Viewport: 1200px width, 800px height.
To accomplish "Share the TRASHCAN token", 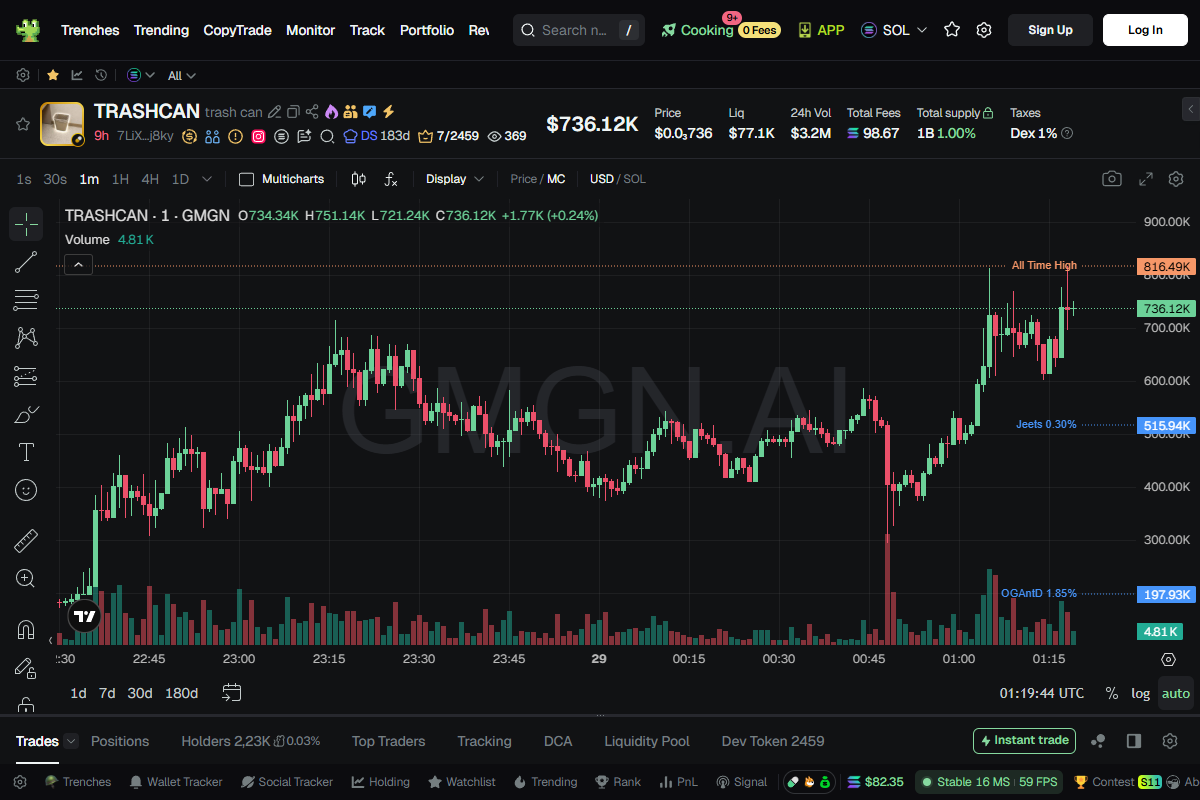I will click(312, 112).
